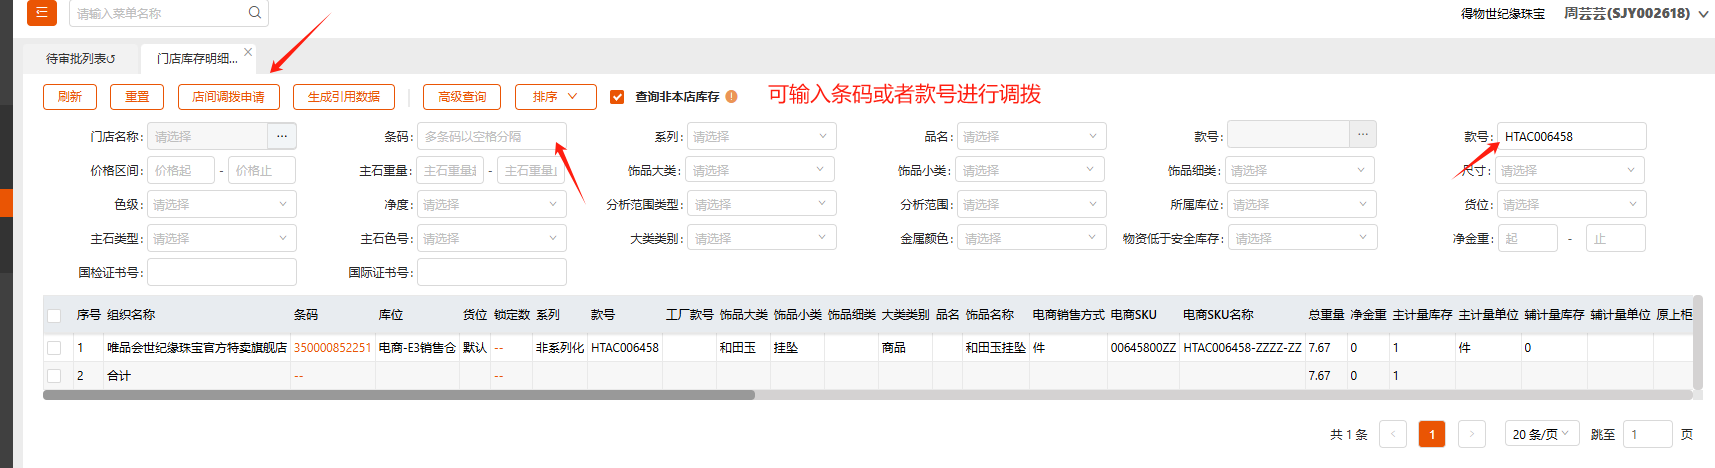Screen dimensions: 1715x468
Task: Open the user menu 周芸芸(SJY002618)
Action: click(x=1635, y=13)
